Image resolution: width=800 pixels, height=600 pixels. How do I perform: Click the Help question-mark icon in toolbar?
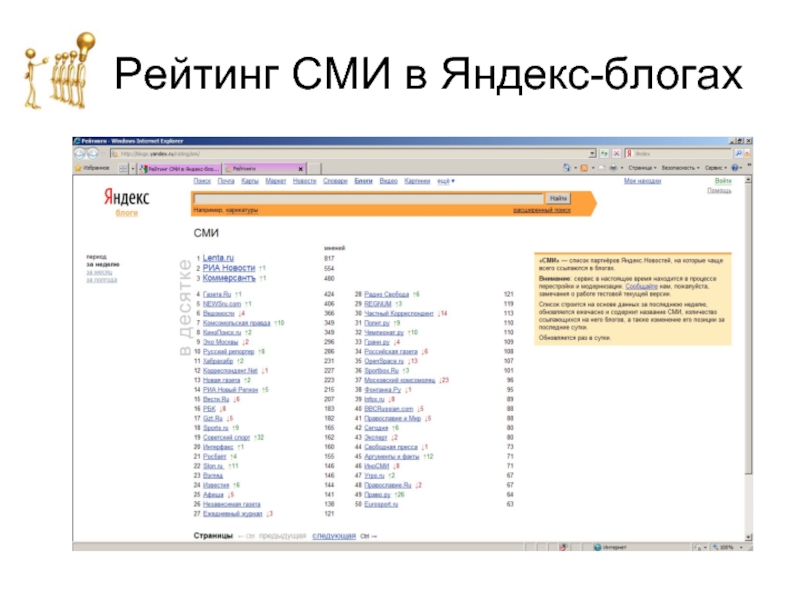735,167
